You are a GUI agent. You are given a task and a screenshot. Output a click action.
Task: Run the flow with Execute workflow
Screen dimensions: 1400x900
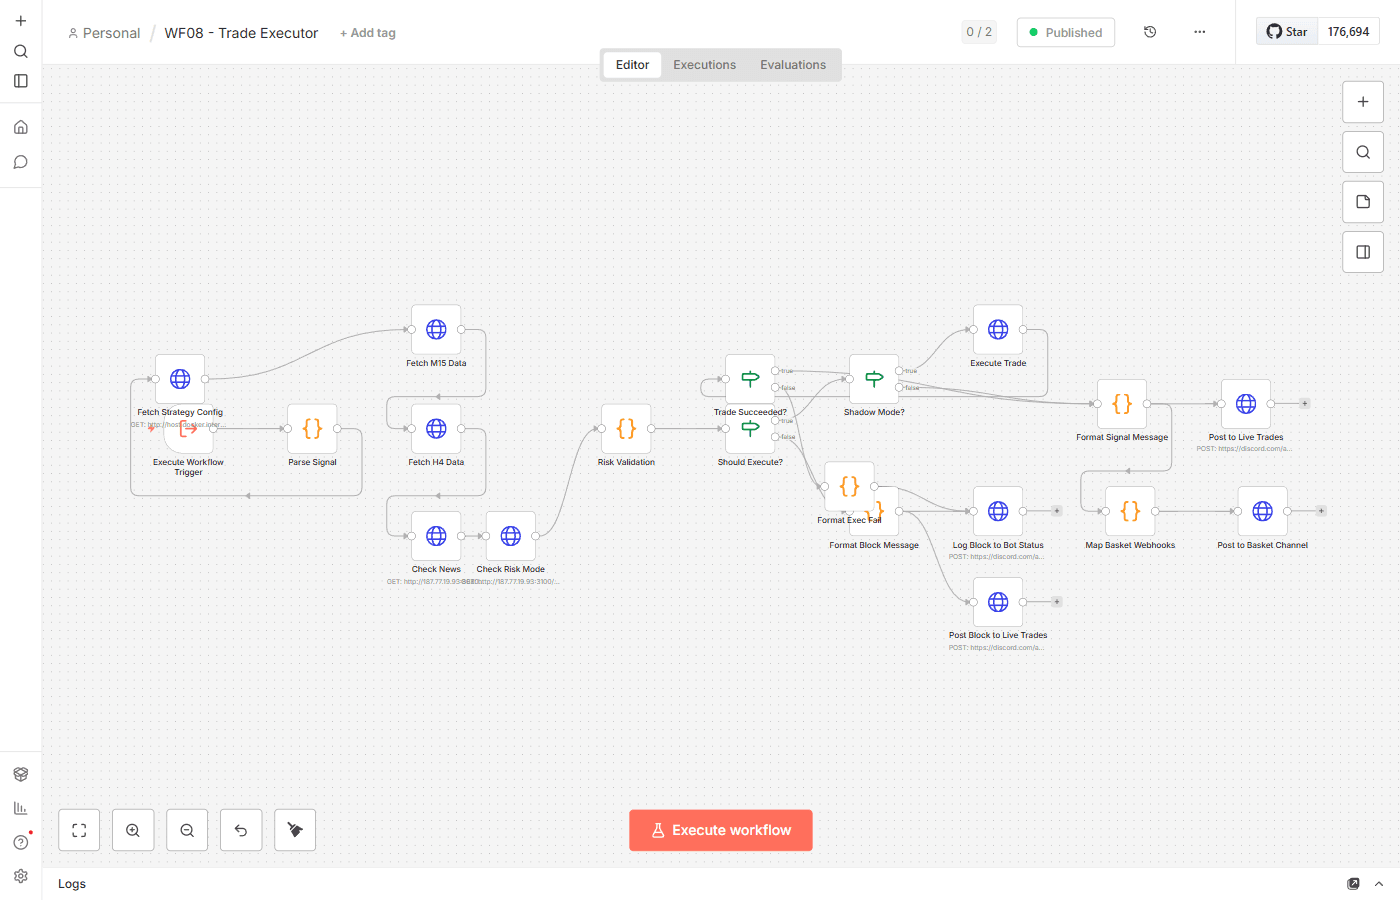(720, 830)
